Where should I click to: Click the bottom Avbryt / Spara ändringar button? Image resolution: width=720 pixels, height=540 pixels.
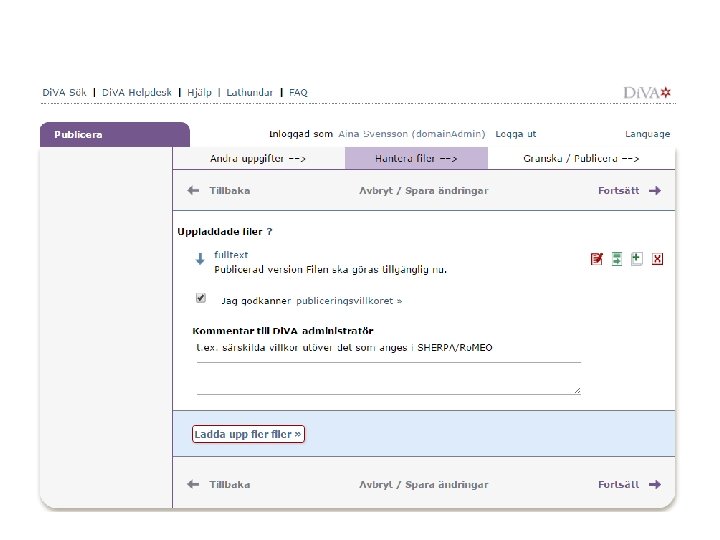click(x=423, y=484)
